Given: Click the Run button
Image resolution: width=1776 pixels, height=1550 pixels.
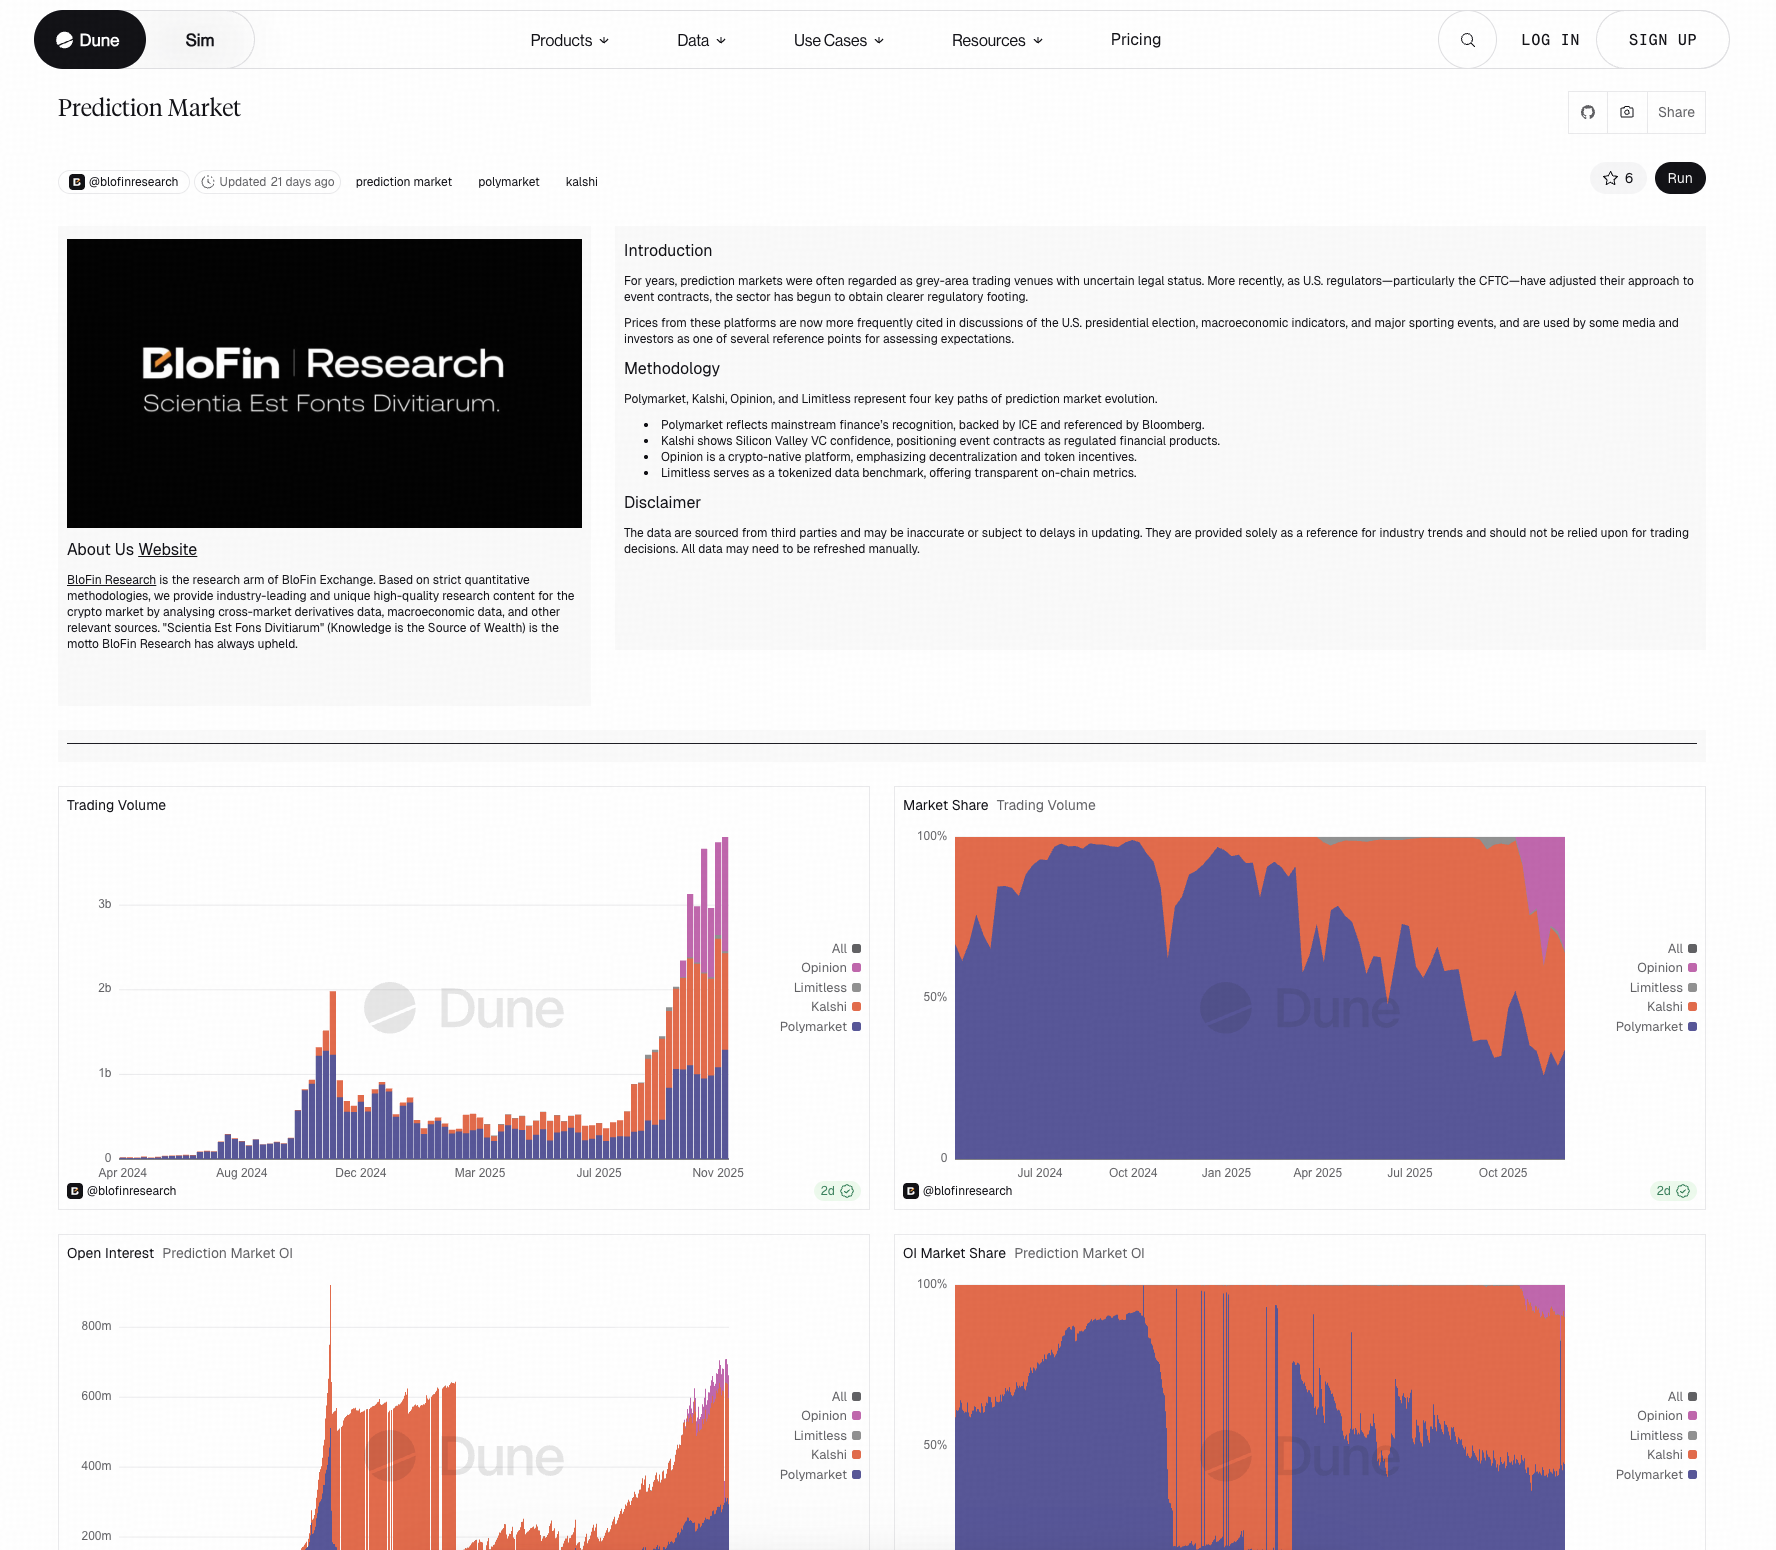Looking at the screenshot, I should pyautogui.click(x=1680, y=178).
